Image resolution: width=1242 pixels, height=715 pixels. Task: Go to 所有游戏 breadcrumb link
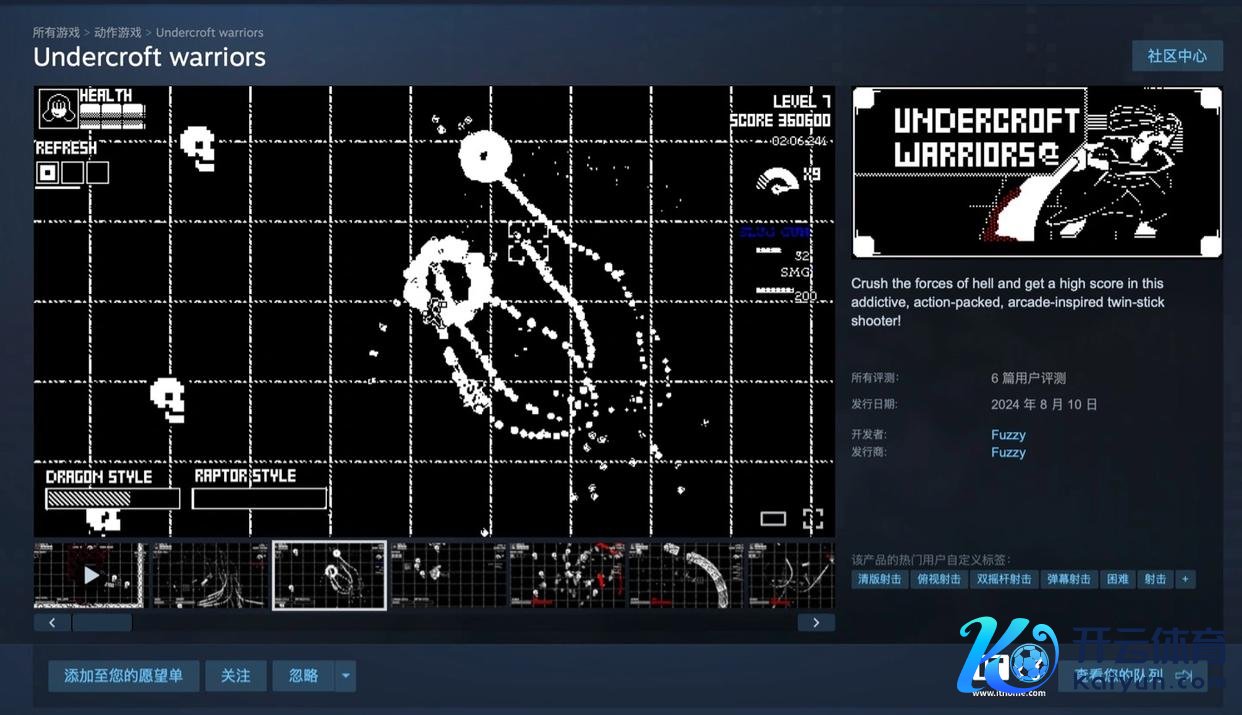point(56,32)
